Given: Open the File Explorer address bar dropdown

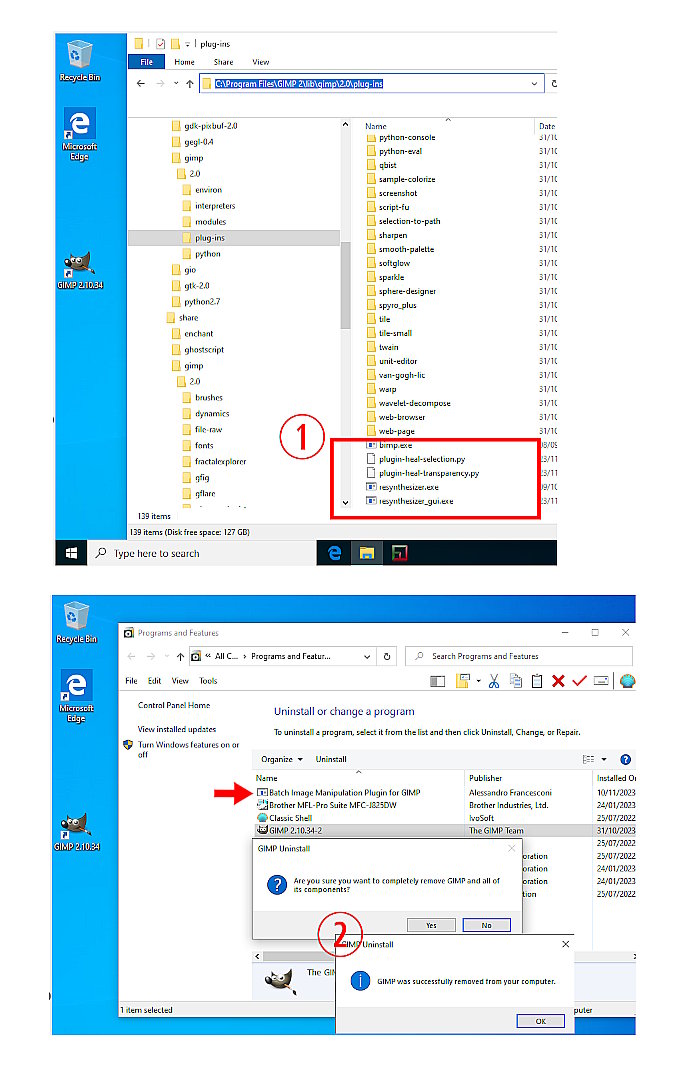Looking at the screenshot, I should (x=534, y=84).
